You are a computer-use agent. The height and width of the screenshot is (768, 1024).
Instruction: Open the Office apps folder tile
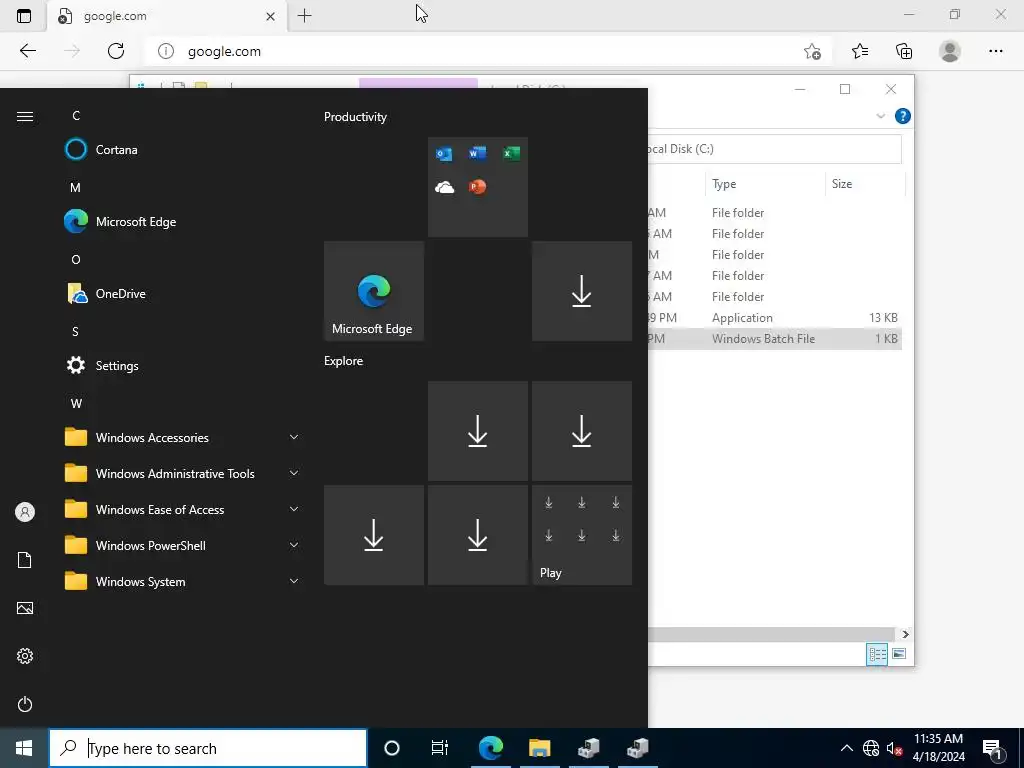click(477, 187)
